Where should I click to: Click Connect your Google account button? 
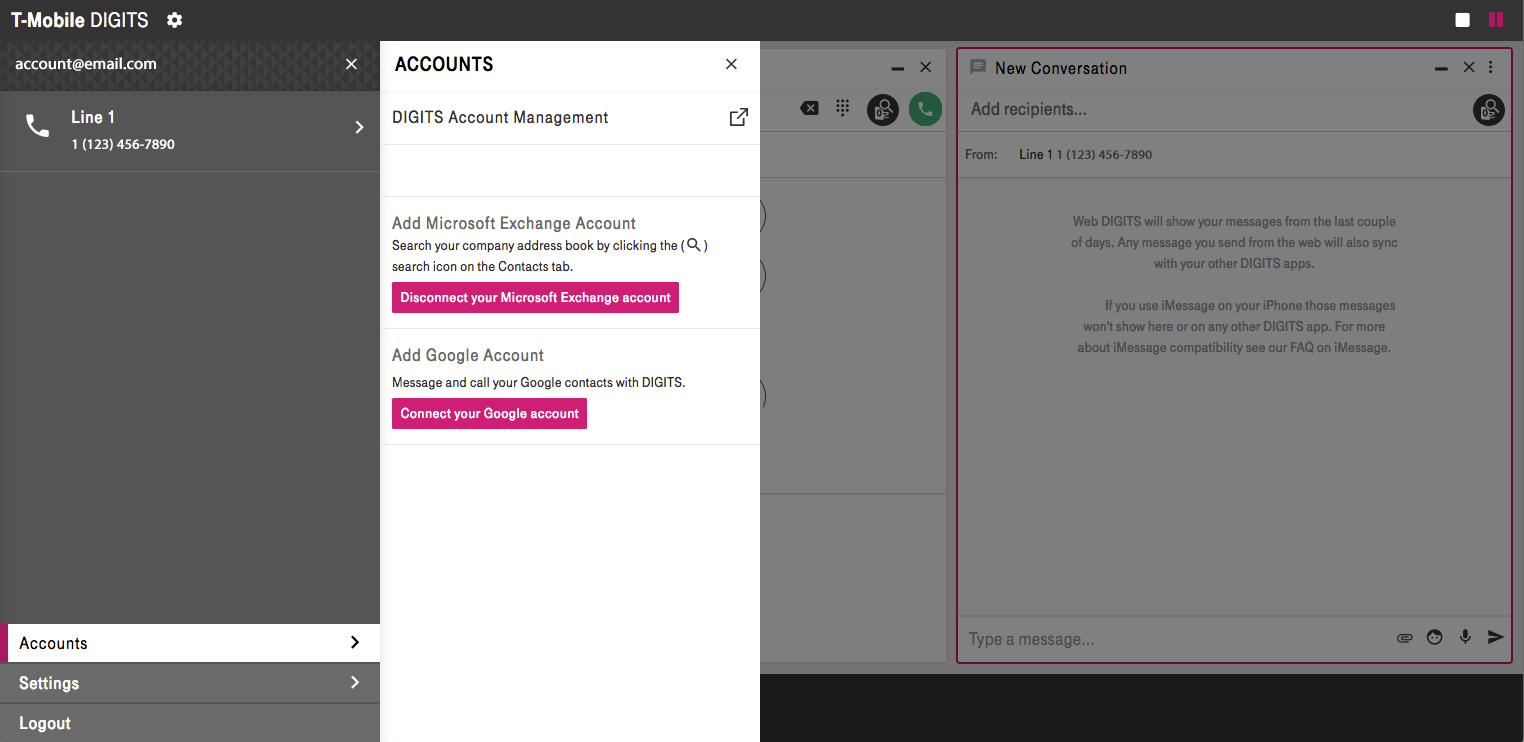(x=489, y=414)
